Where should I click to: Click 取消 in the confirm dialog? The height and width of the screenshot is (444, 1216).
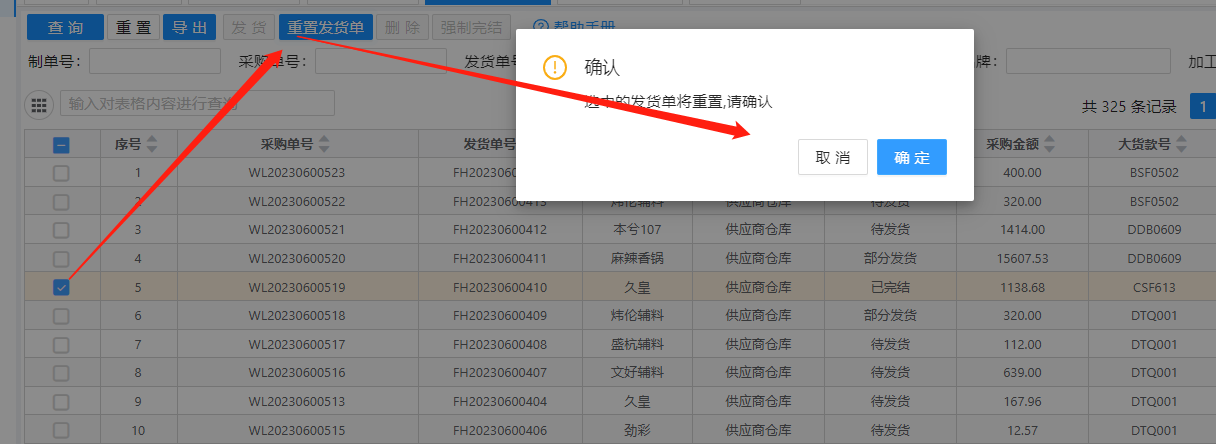832,157
